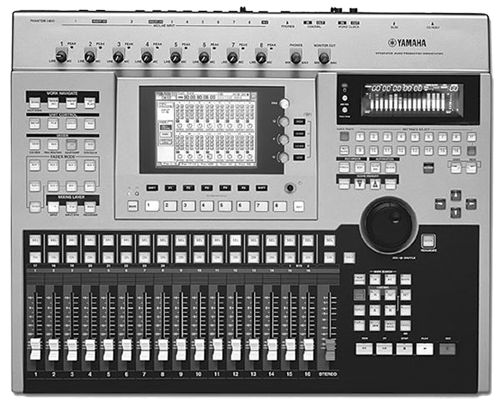Click the input 4 gain knob

[146, 57]
